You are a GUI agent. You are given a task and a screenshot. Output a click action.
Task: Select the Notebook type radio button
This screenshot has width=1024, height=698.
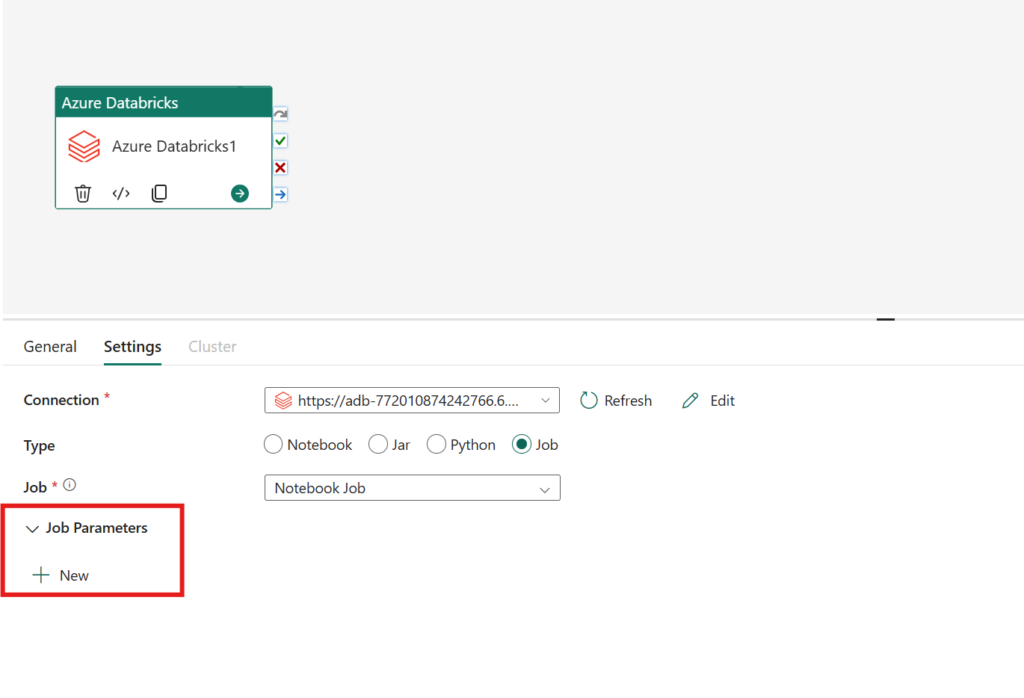click(273, 445)
